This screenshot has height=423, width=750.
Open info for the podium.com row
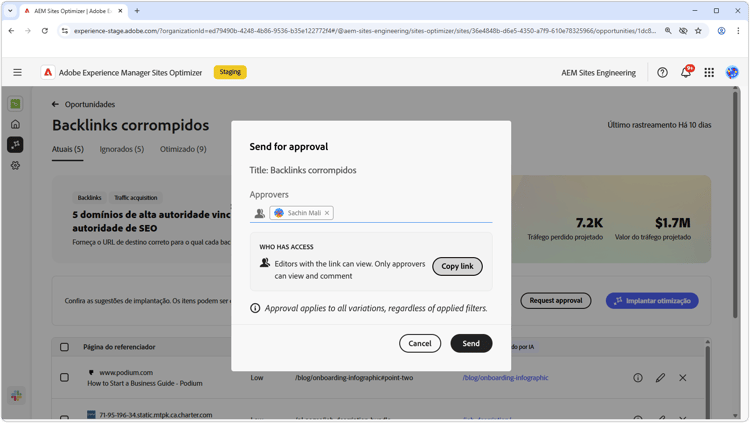pos(638,378)
